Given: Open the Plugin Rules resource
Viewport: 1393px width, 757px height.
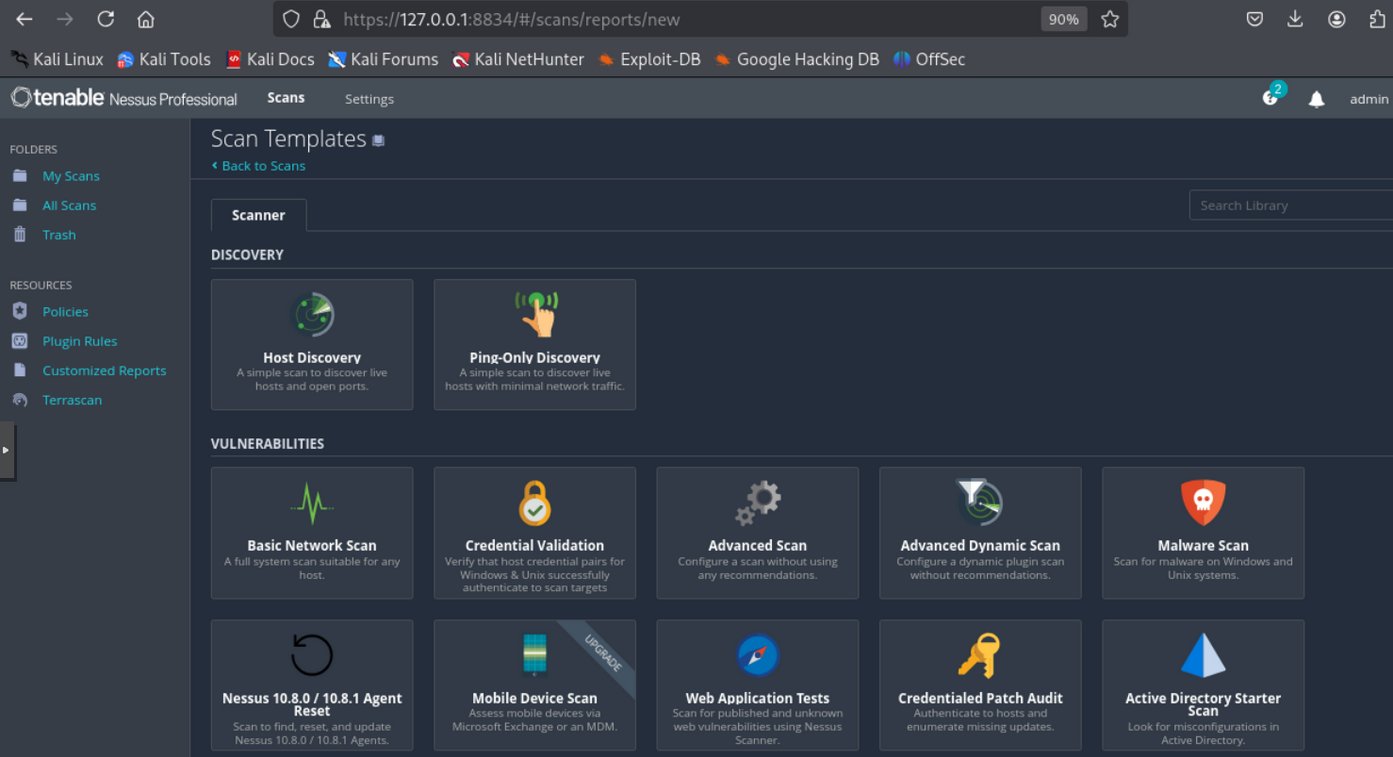Looking at the screenshot, I should tap(80, 341).
